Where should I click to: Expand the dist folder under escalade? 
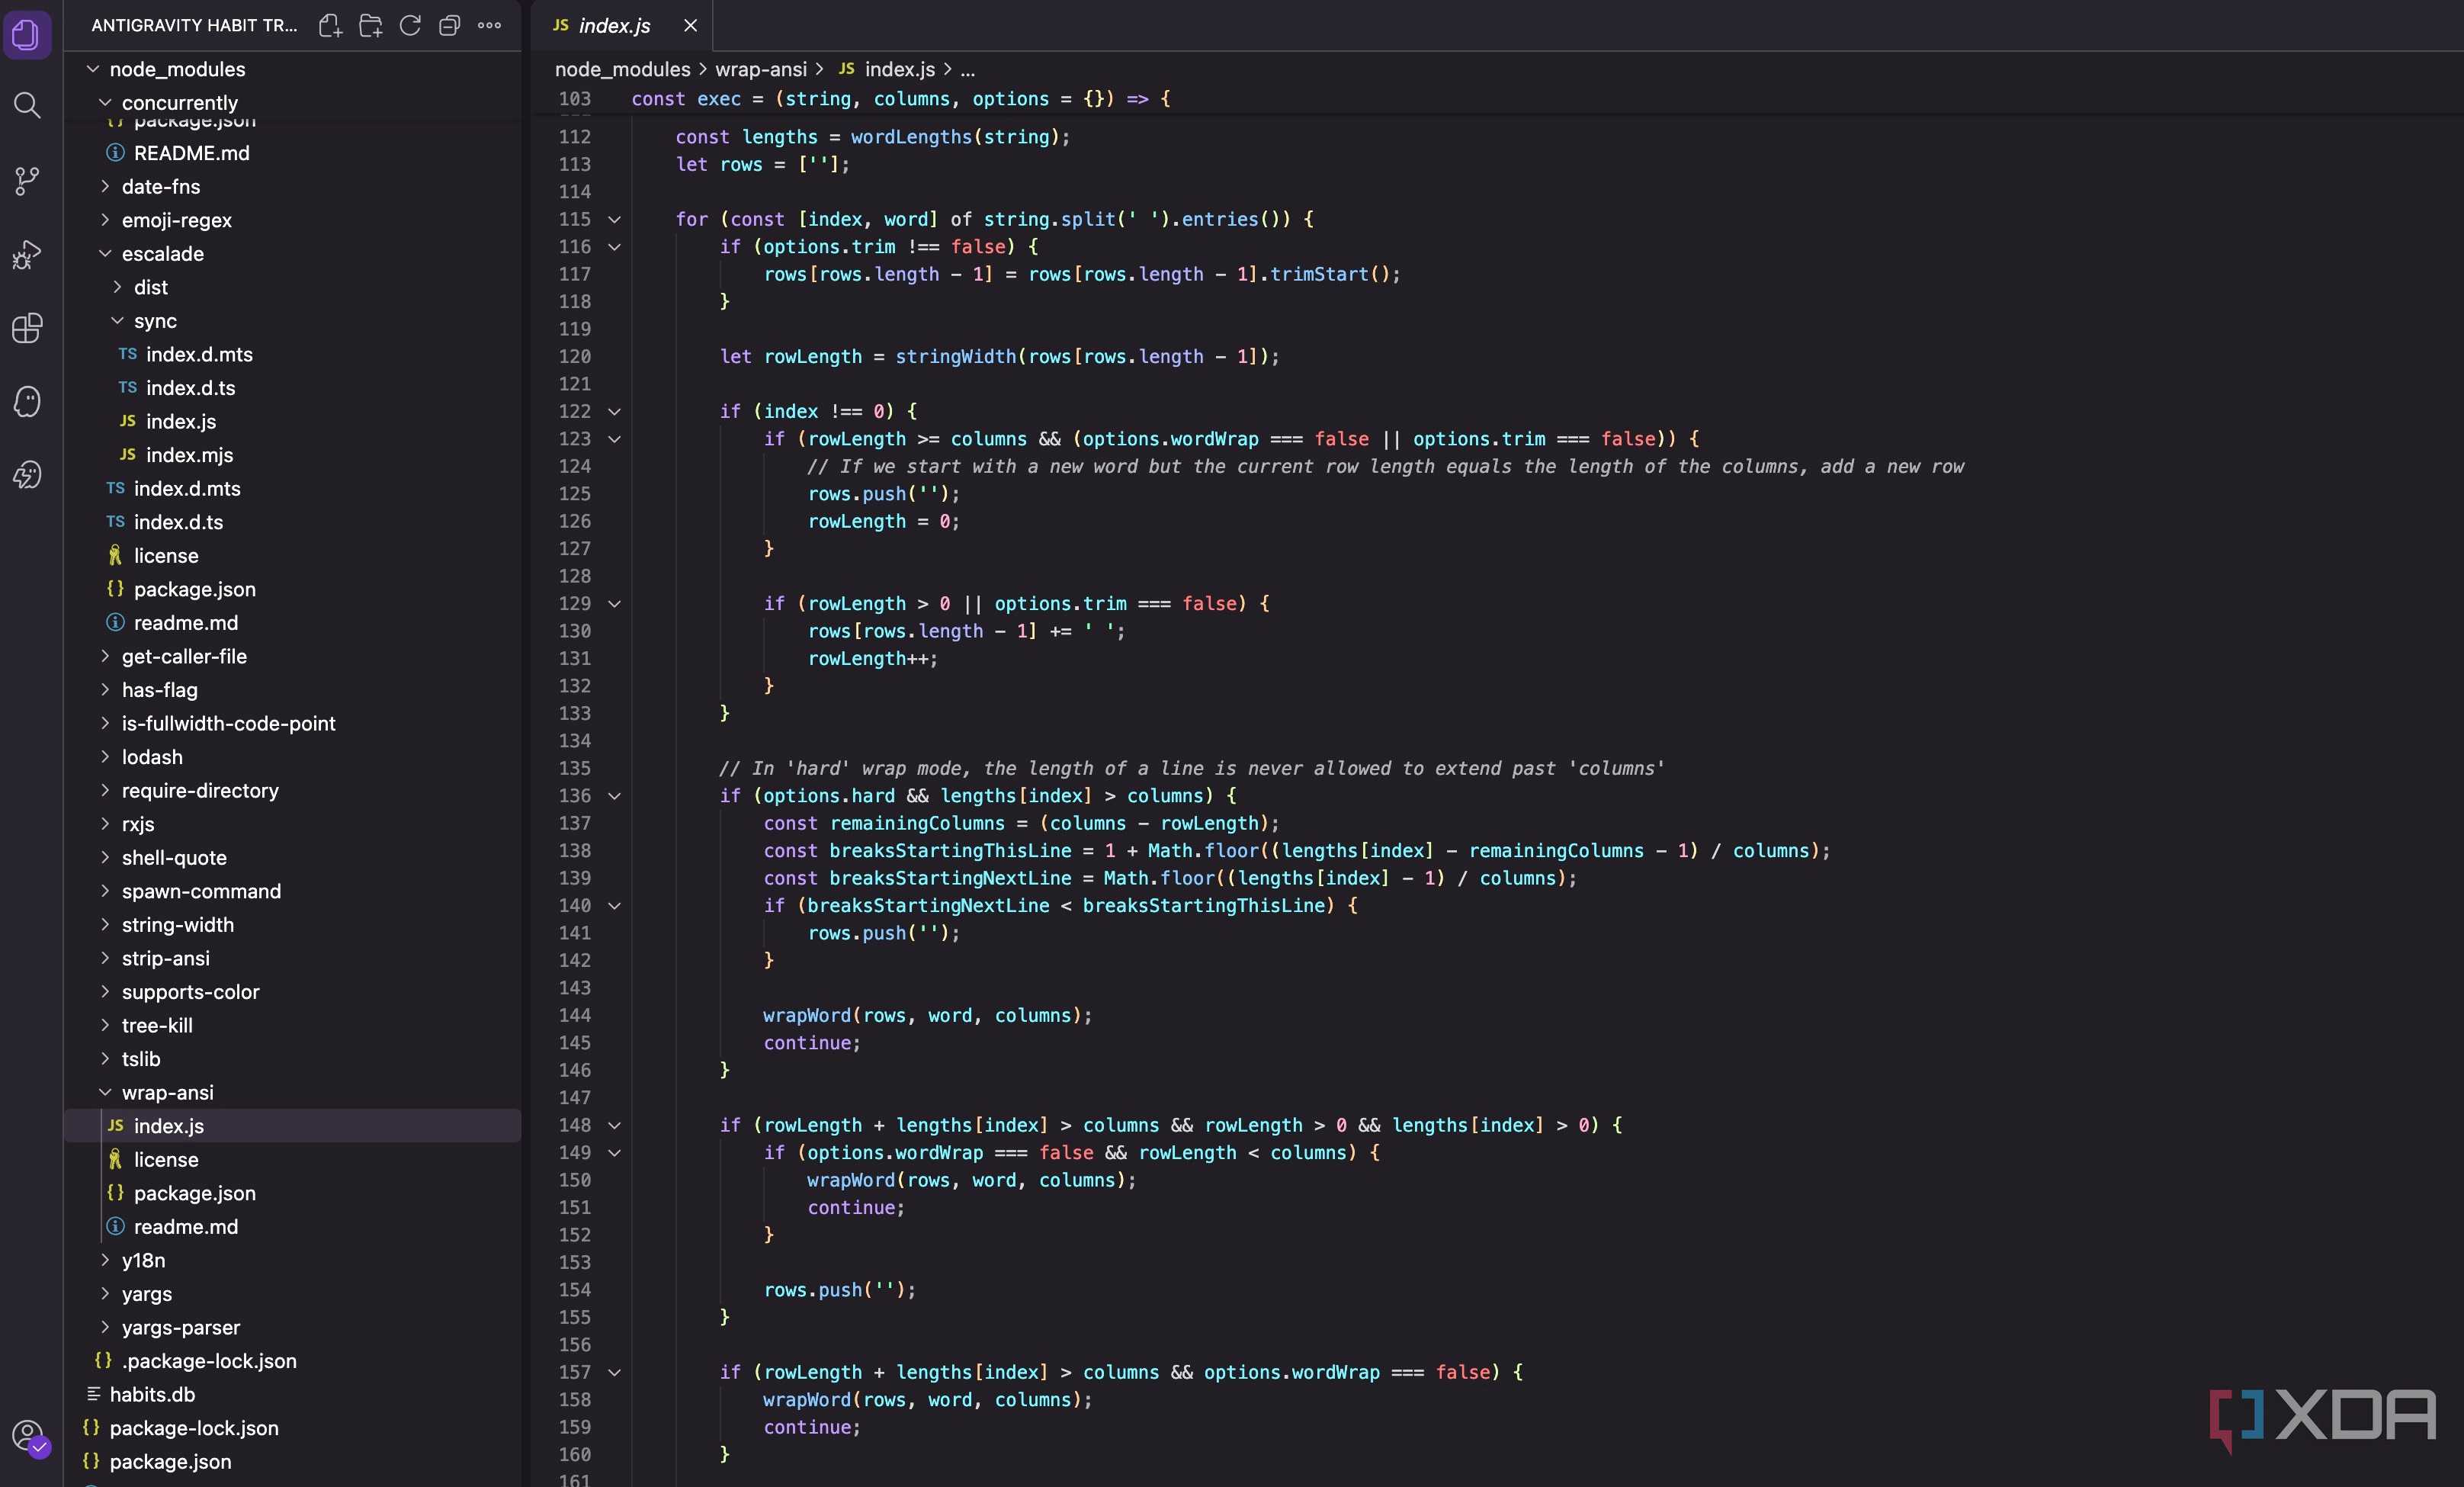[117, 287]
